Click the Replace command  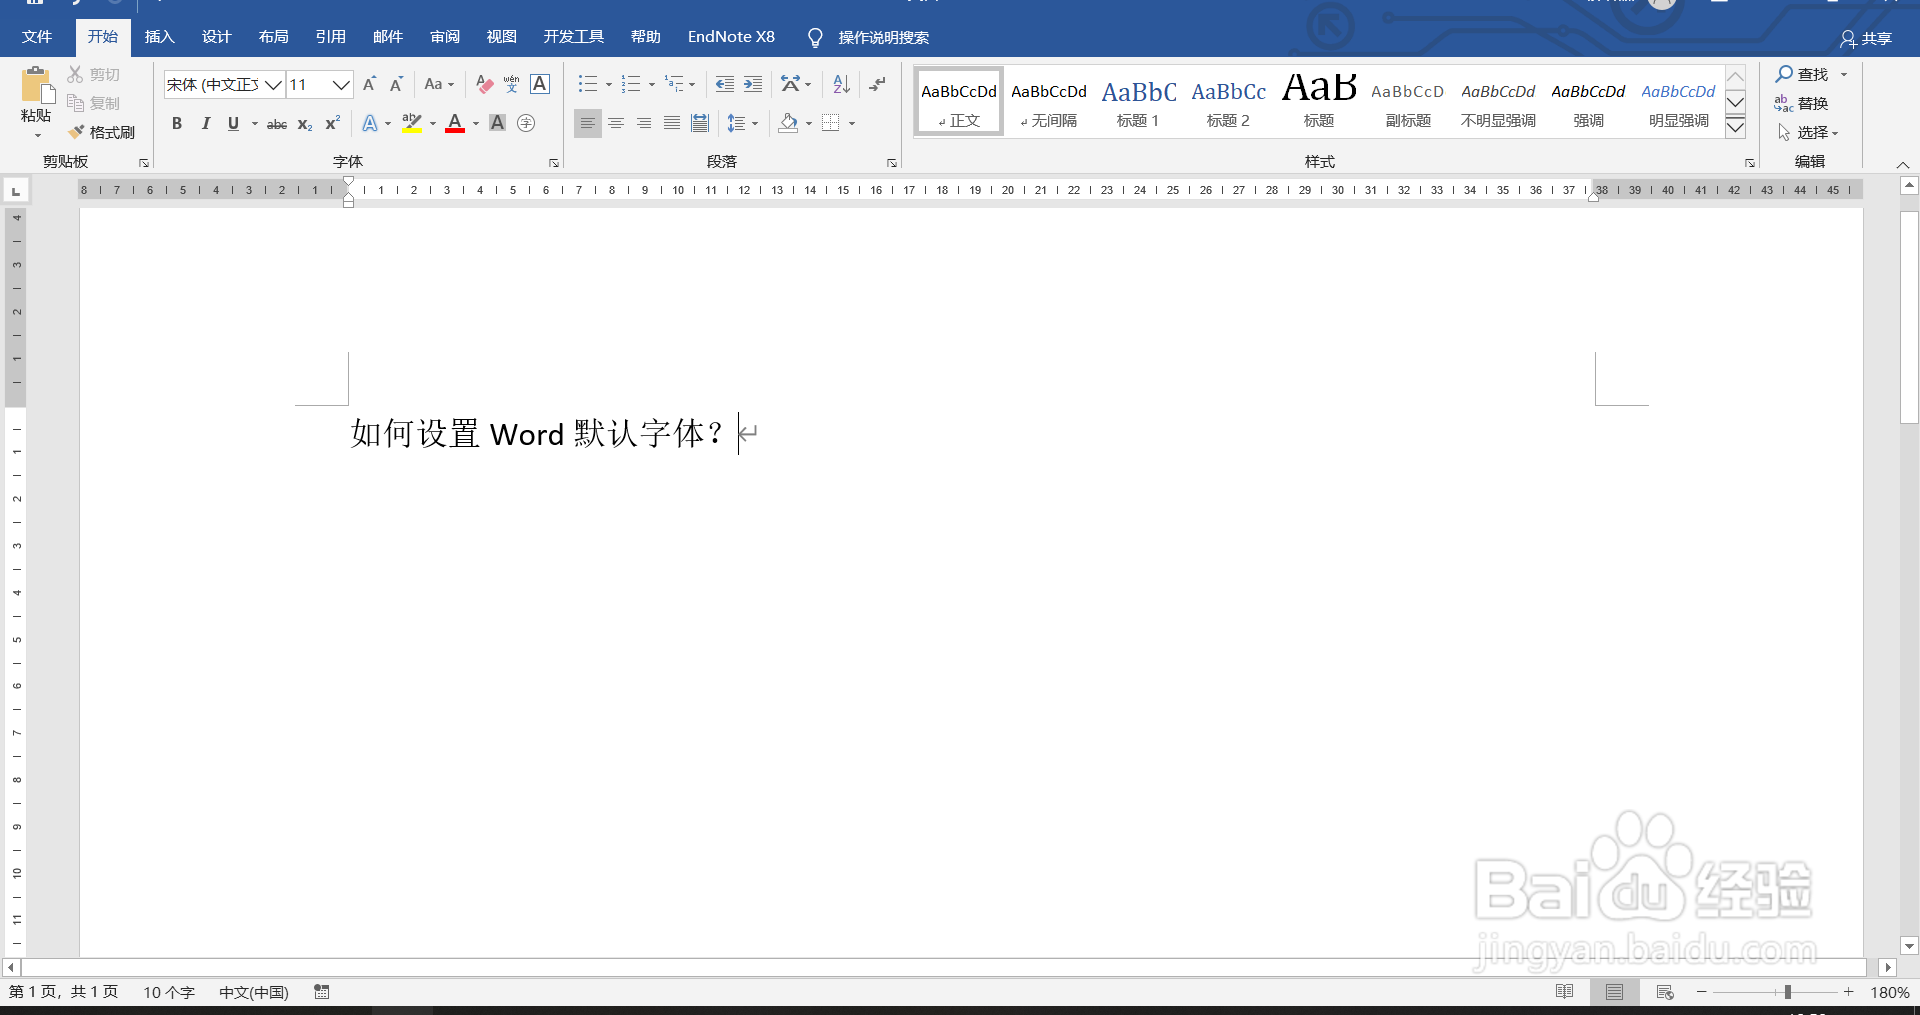[1801, 103]
